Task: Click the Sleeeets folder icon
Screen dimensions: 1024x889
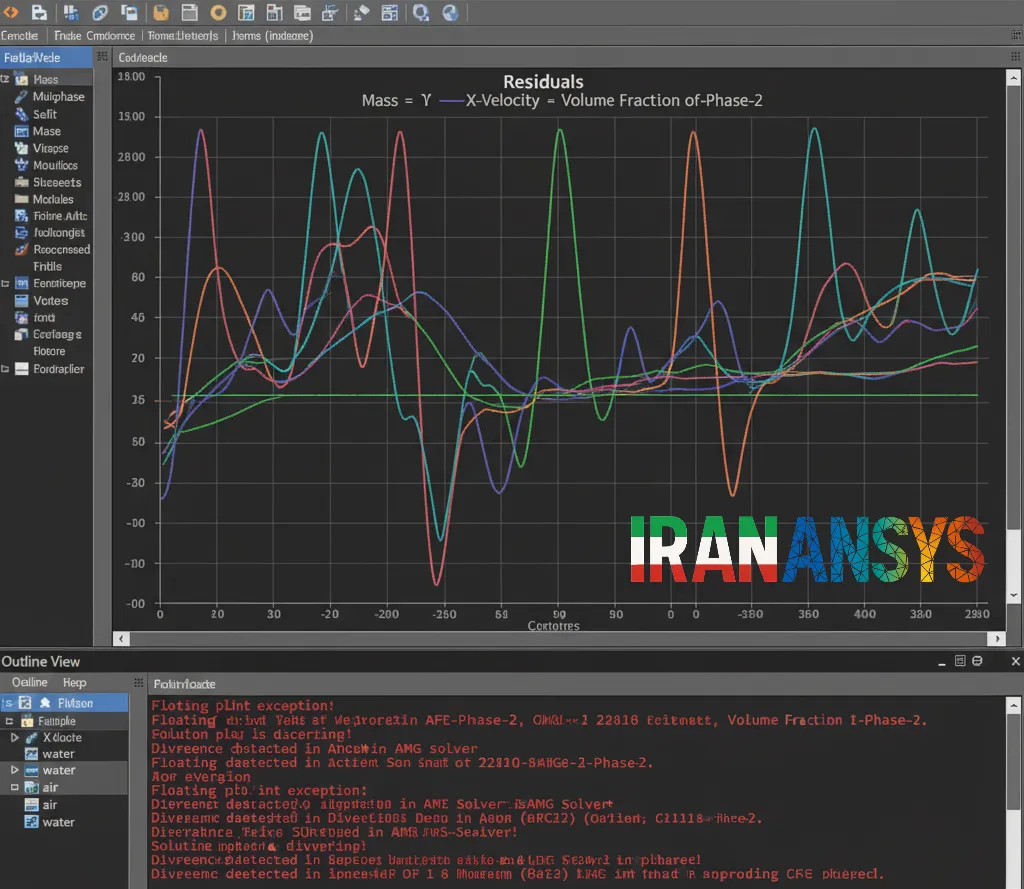Action: 22,182
